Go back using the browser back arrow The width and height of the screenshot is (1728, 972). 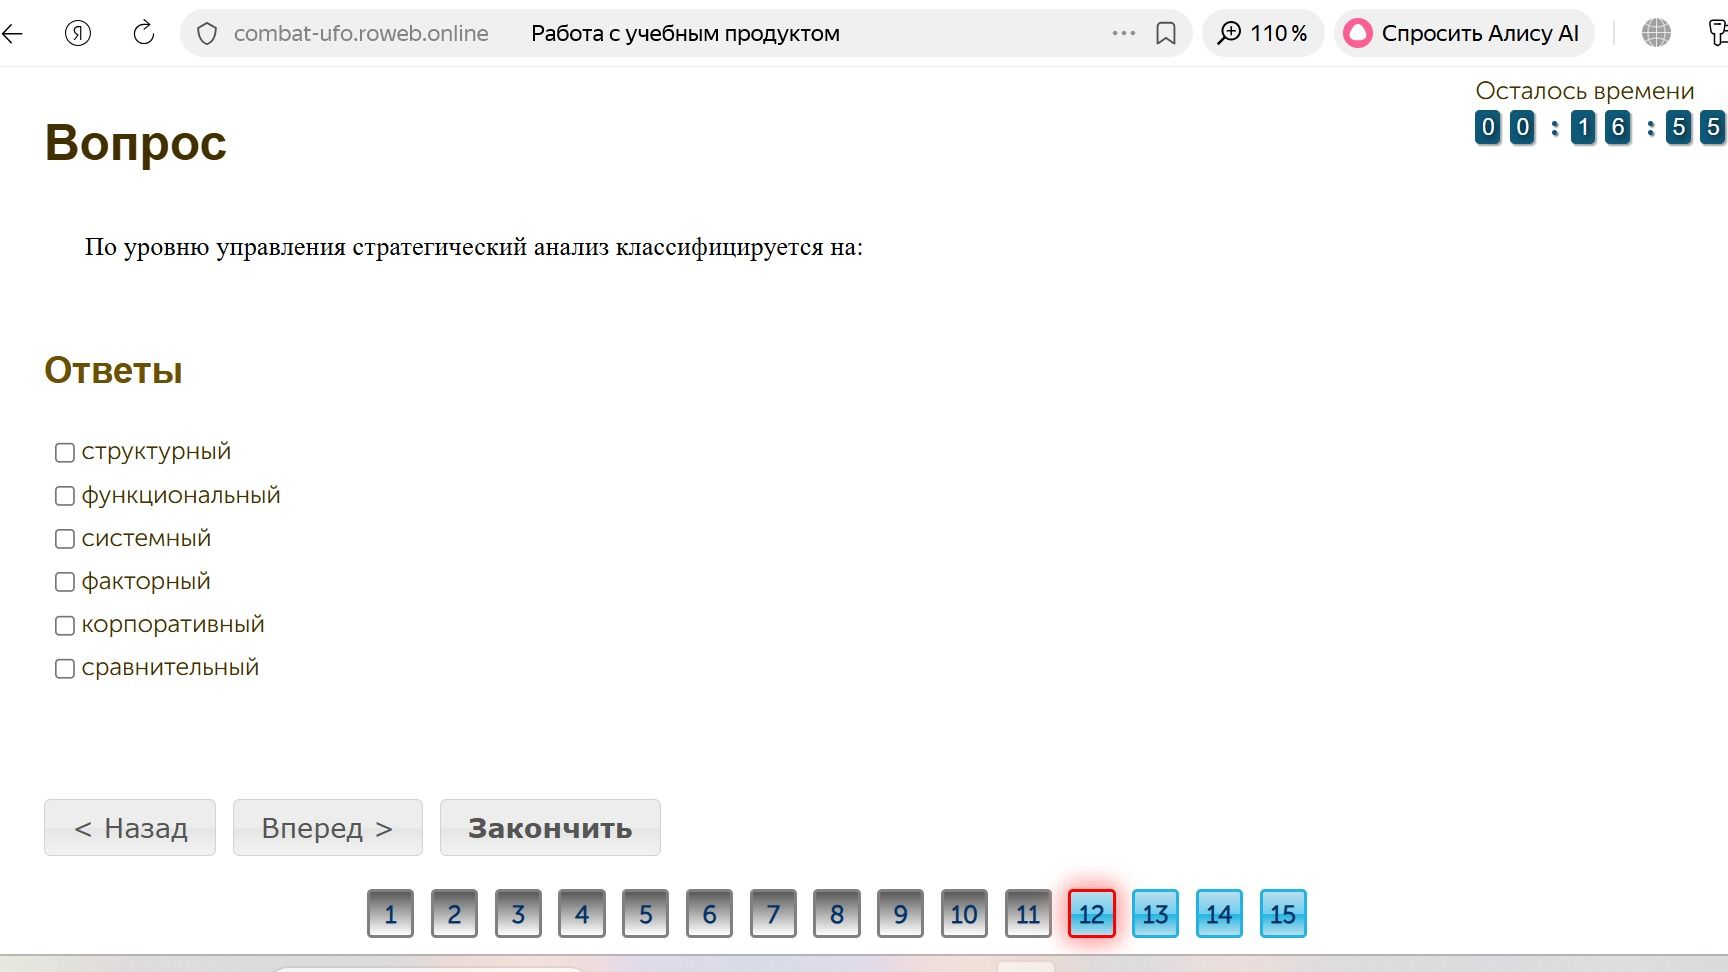click(x=12, y=33)
